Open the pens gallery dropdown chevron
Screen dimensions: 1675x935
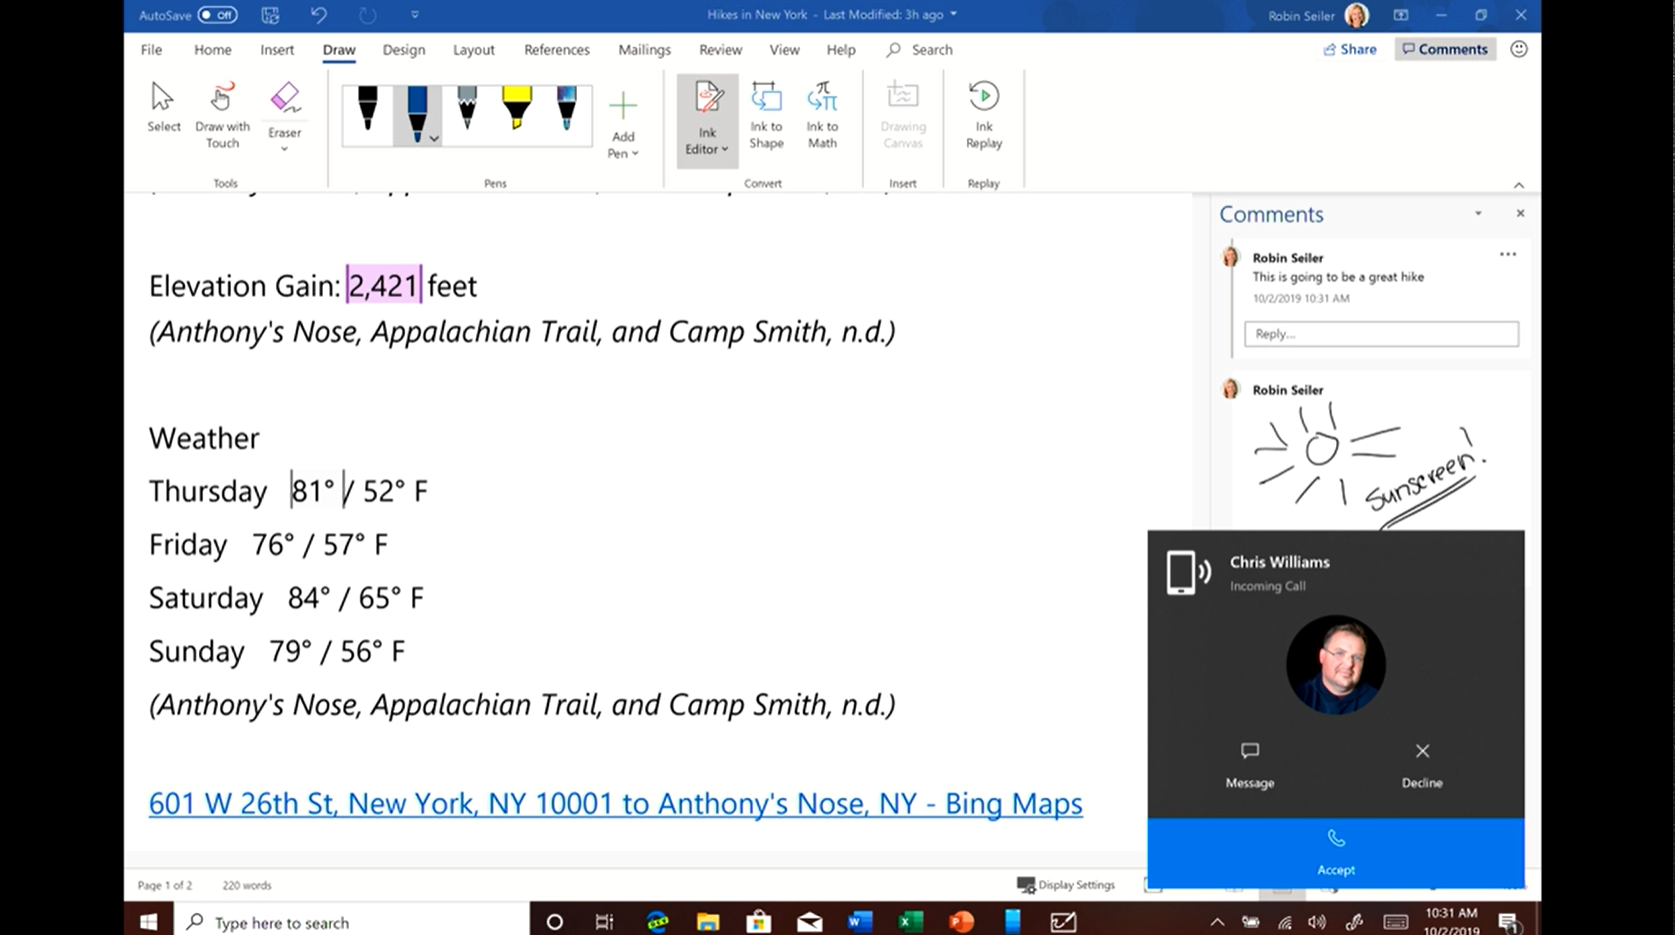(x=434, y=138)
